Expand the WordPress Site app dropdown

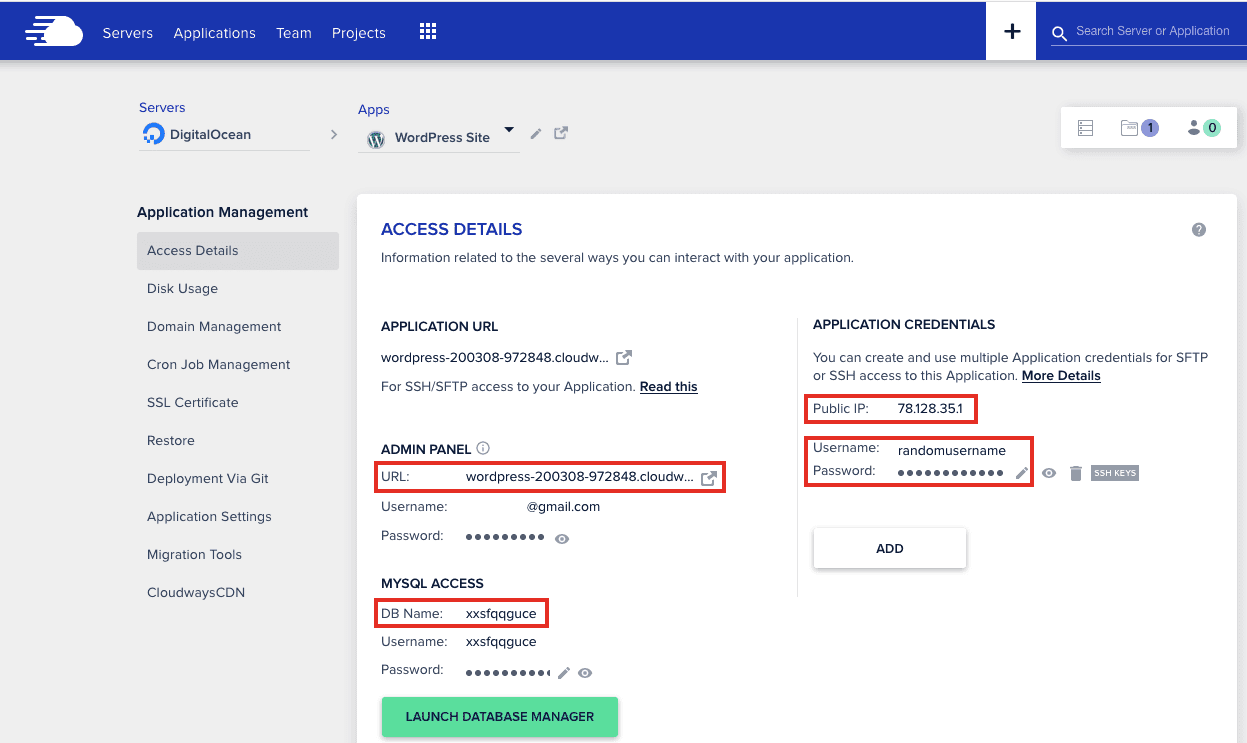[x=508, y=130]
